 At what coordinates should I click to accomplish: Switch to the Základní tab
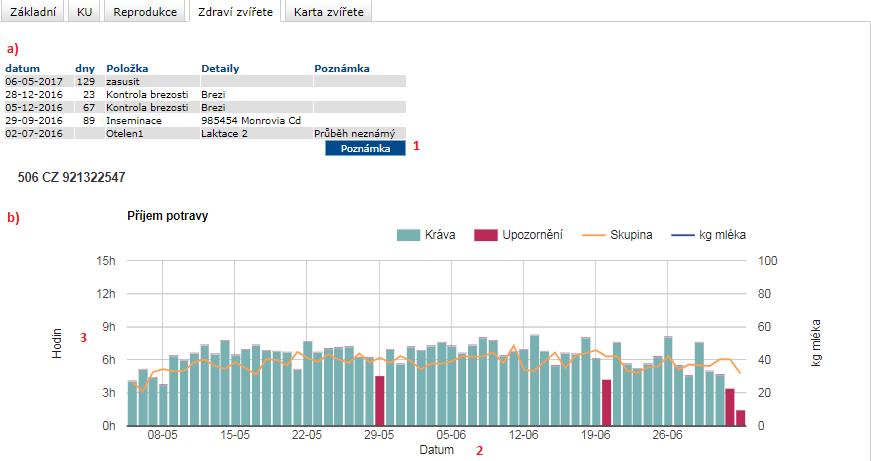tap(33, 11)
